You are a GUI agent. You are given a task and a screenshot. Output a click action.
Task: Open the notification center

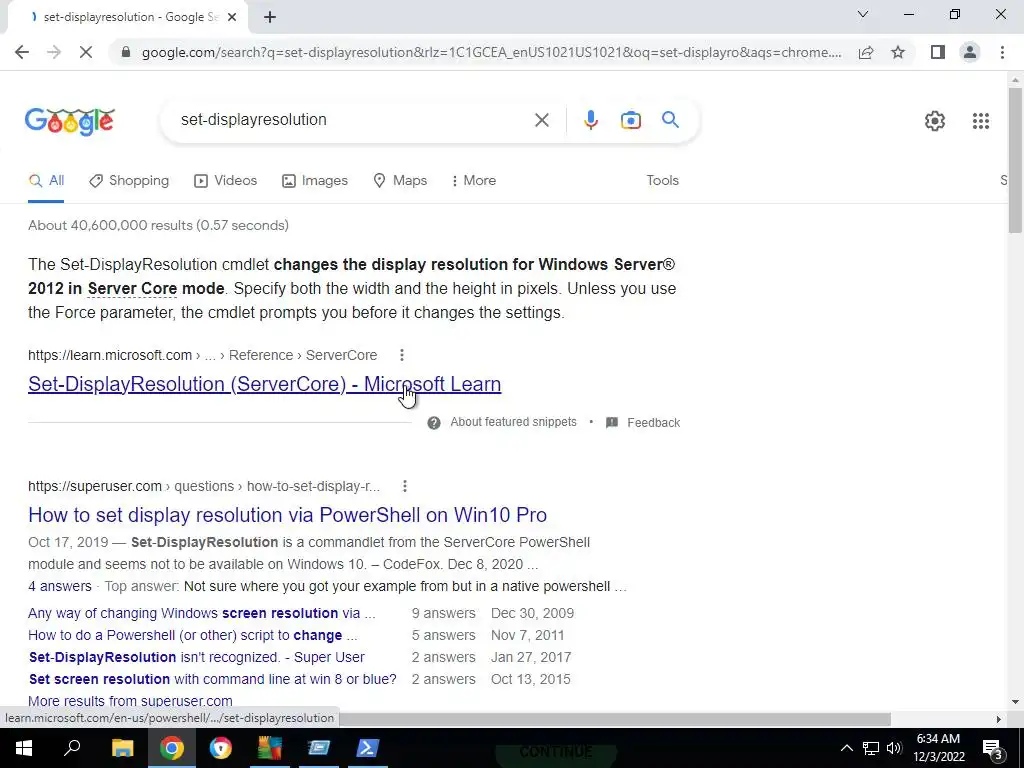pyautogui.click(x=993, y=748)
